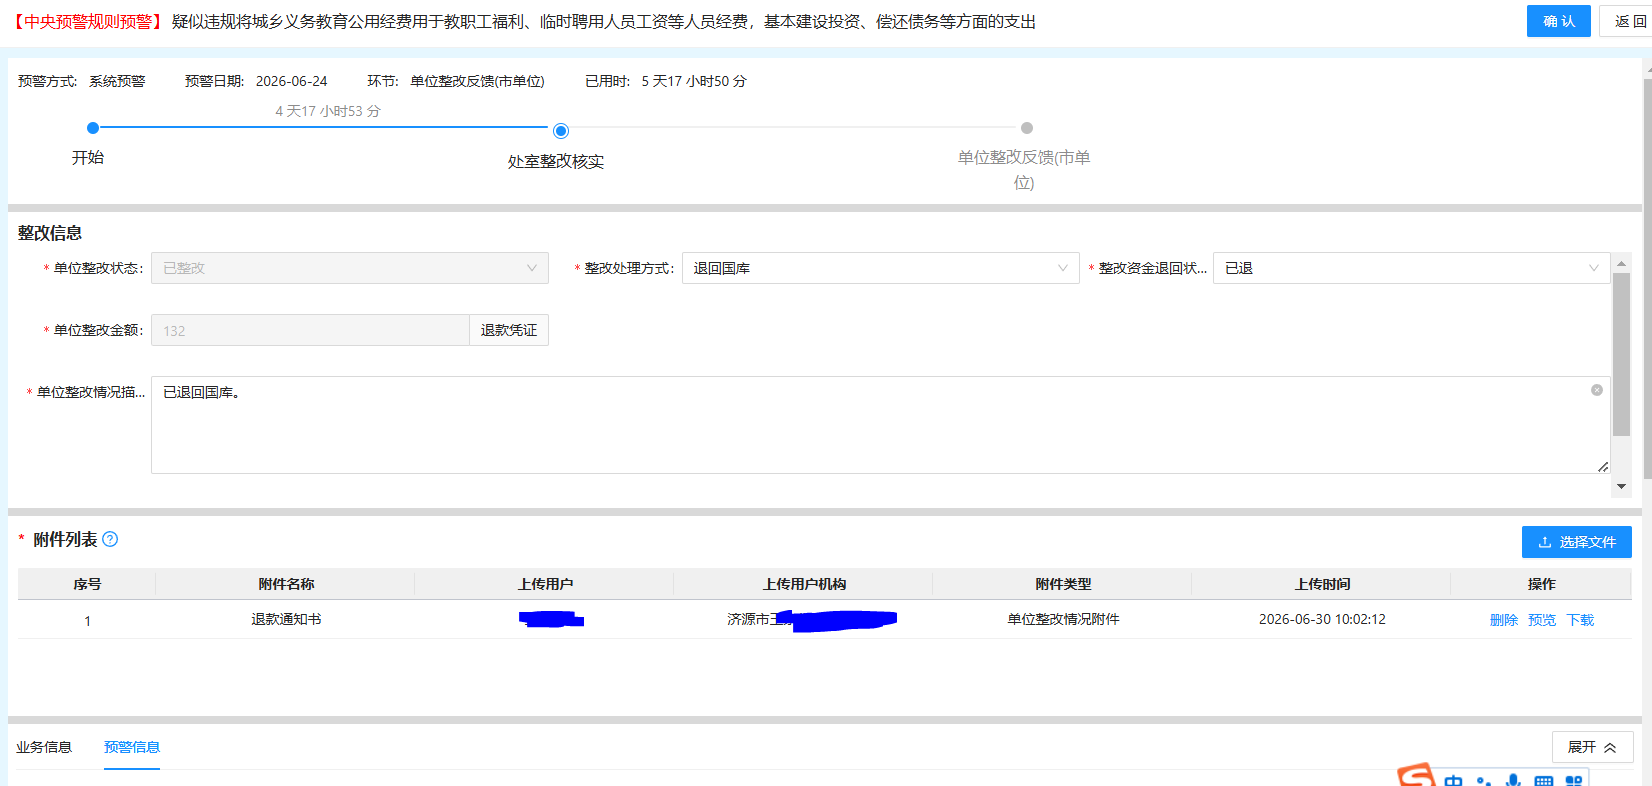The image size is (1652, 786).
Task: Click the 单位整改情况附件 type cell
Action: [1063, 619]
